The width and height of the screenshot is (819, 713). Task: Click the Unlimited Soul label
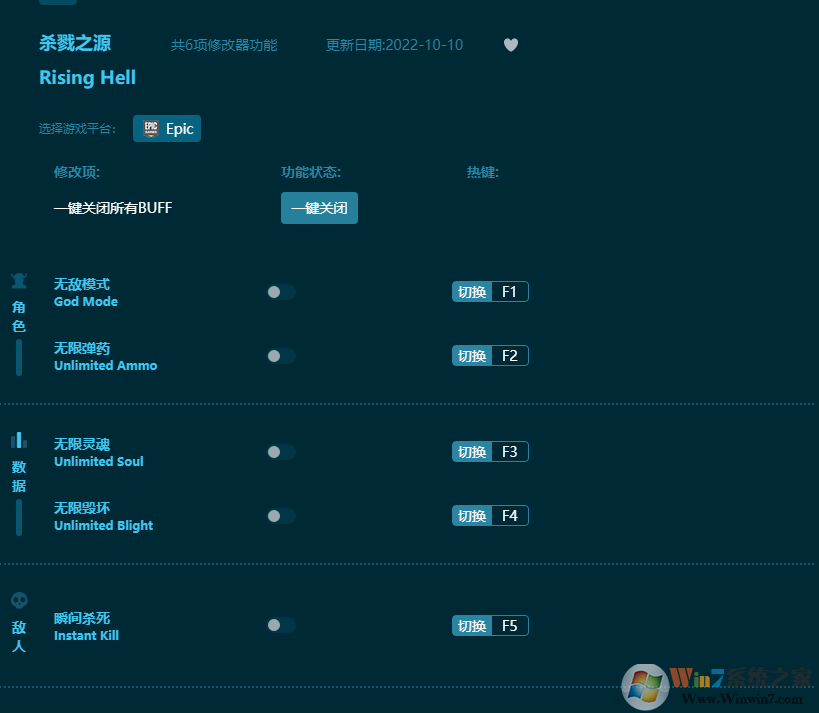pos(99,461)
